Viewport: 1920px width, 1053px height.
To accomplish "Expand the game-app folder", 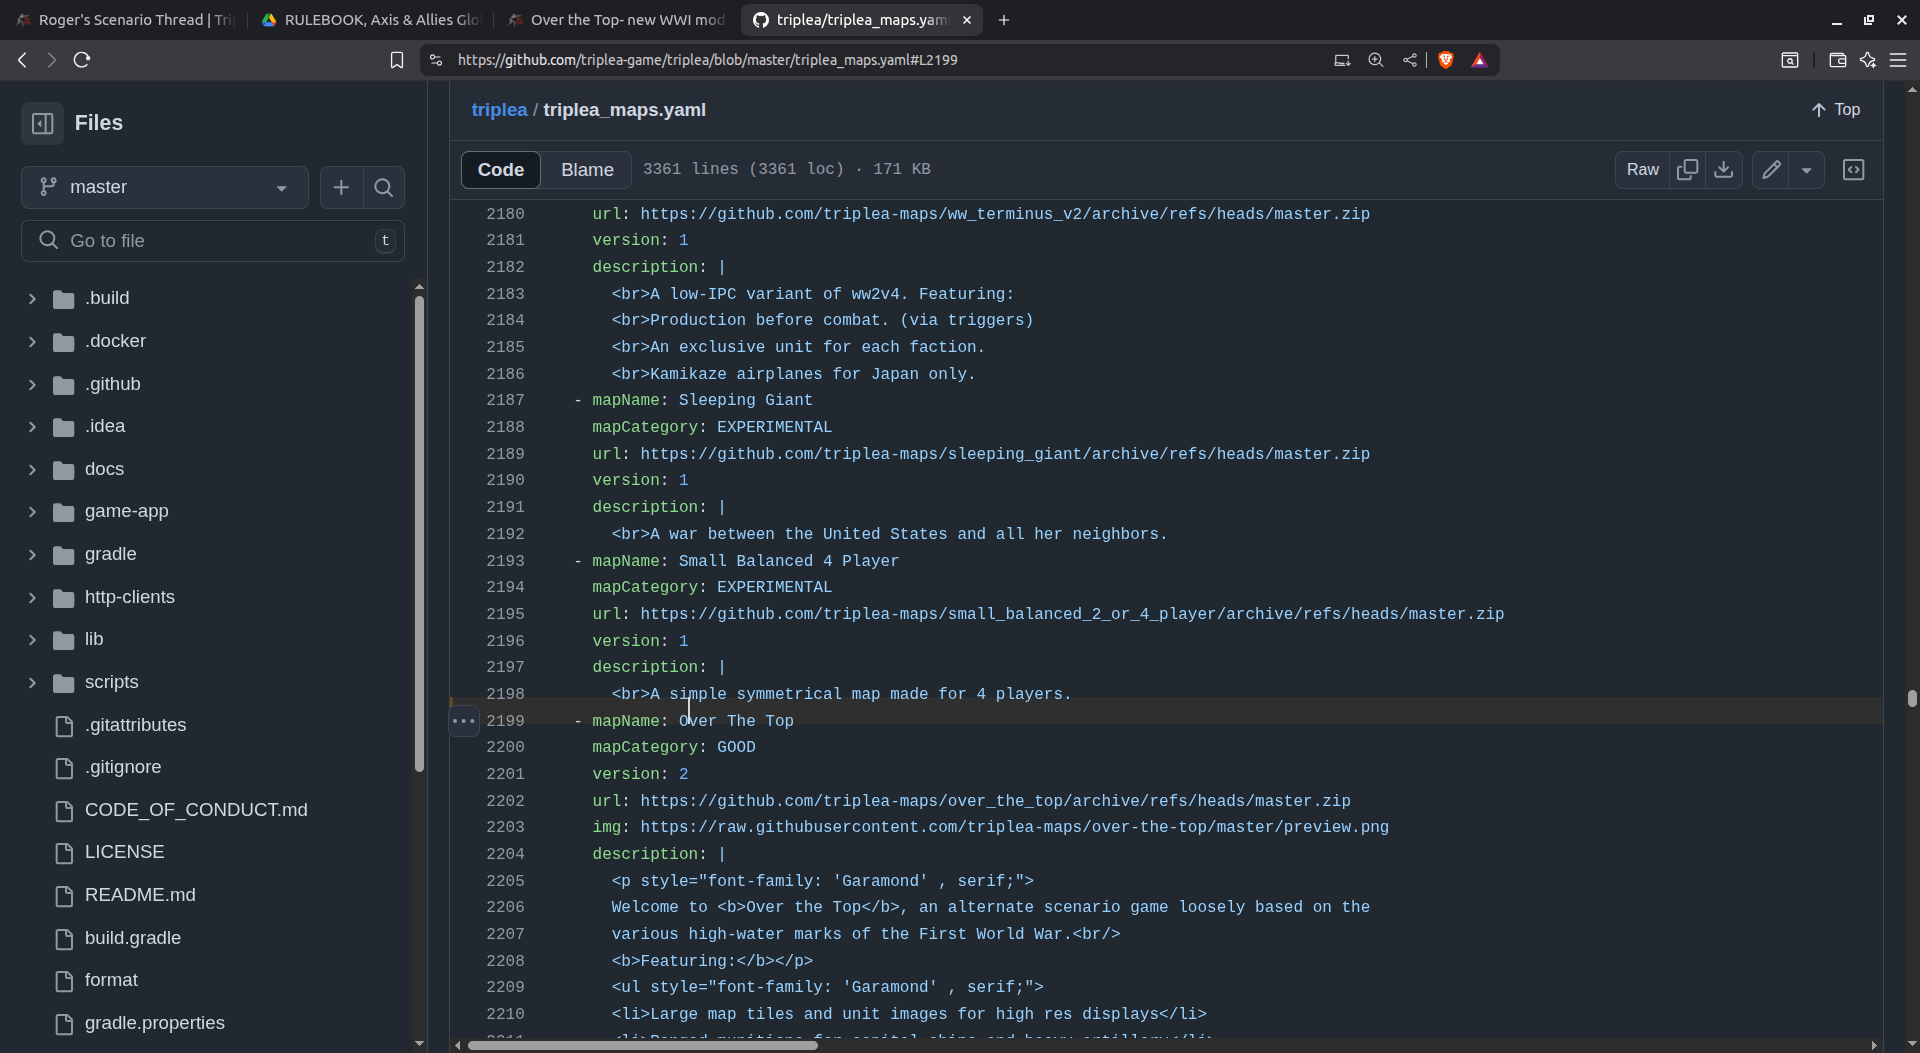I will (32, 512).
